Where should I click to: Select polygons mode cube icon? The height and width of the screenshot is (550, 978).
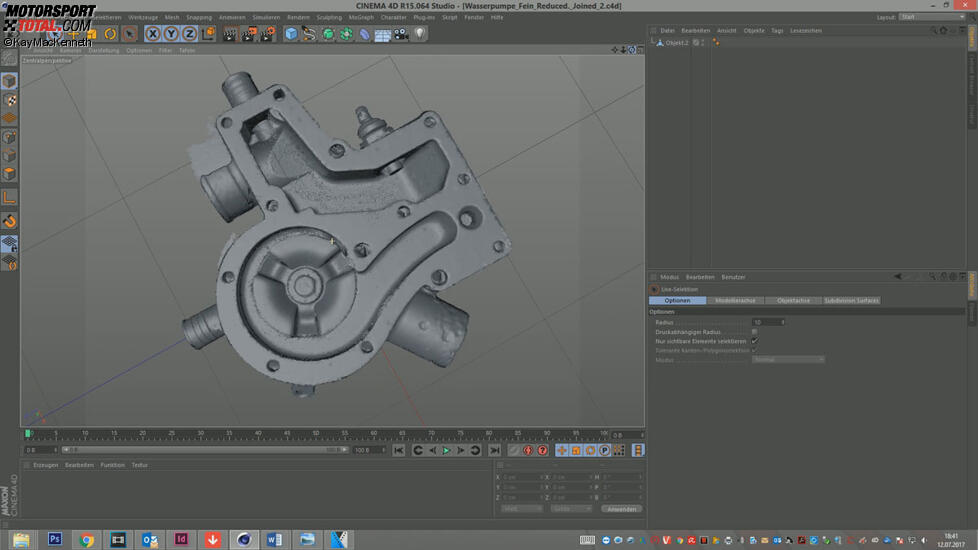[9, 174]
